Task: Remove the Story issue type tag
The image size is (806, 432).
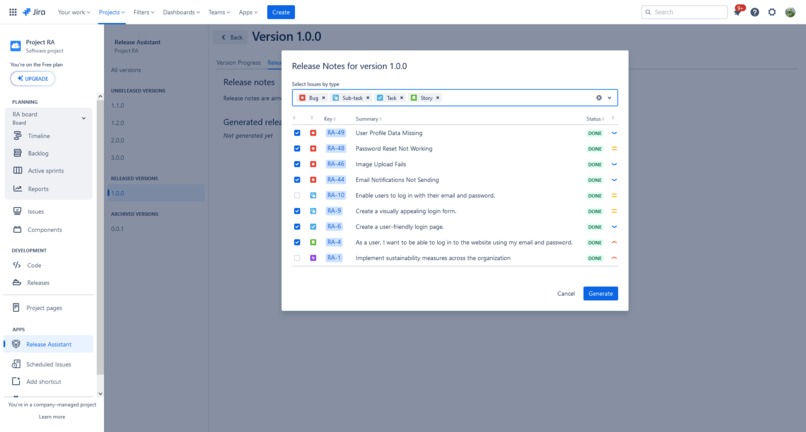Action: [437, 98]
